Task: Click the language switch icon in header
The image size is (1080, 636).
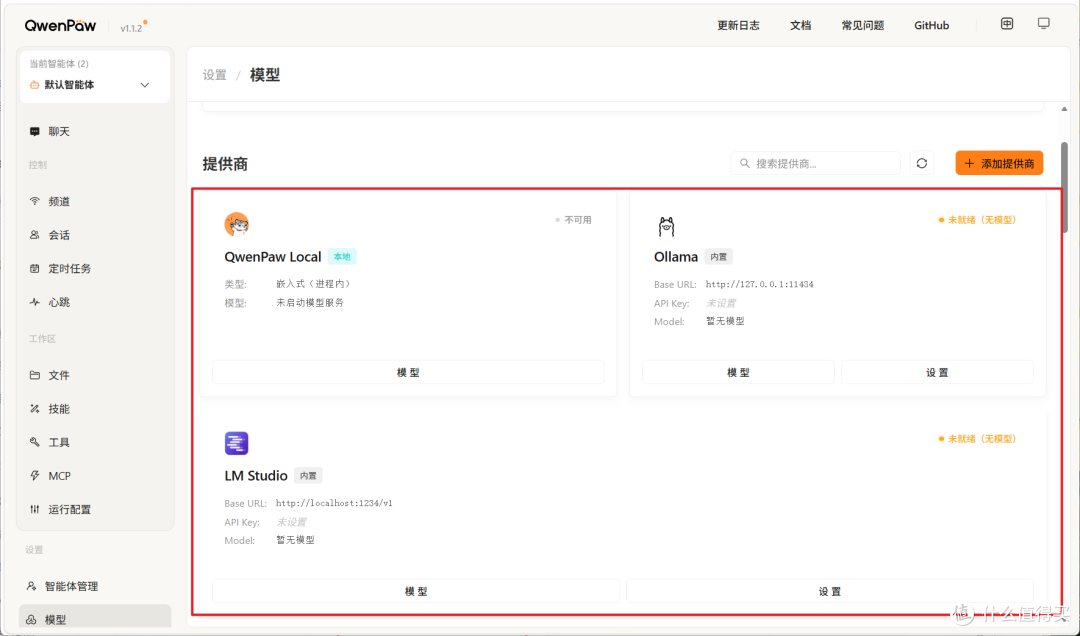Action: coord(1007,24)
